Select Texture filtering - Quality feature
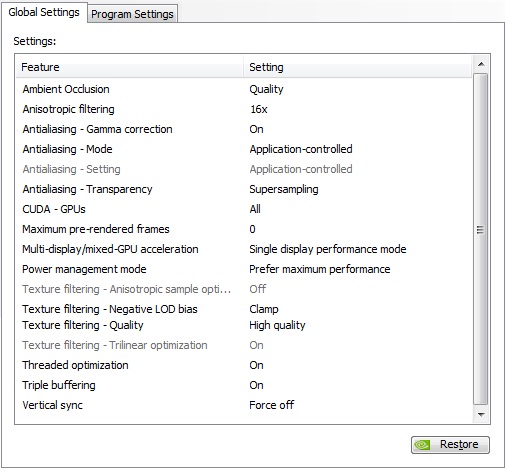The width and height of the screenshot is (505, 471). click(x=83, y=325)
